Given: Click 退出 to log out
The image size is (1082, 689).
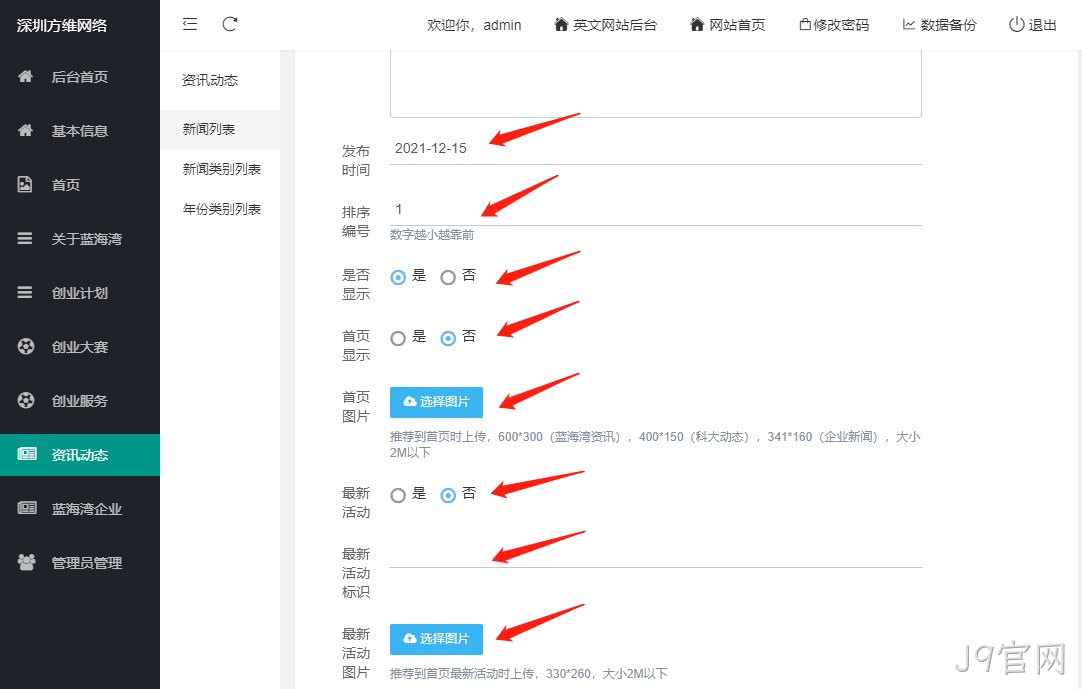Looking at the screenshot, I should 1033,25.
